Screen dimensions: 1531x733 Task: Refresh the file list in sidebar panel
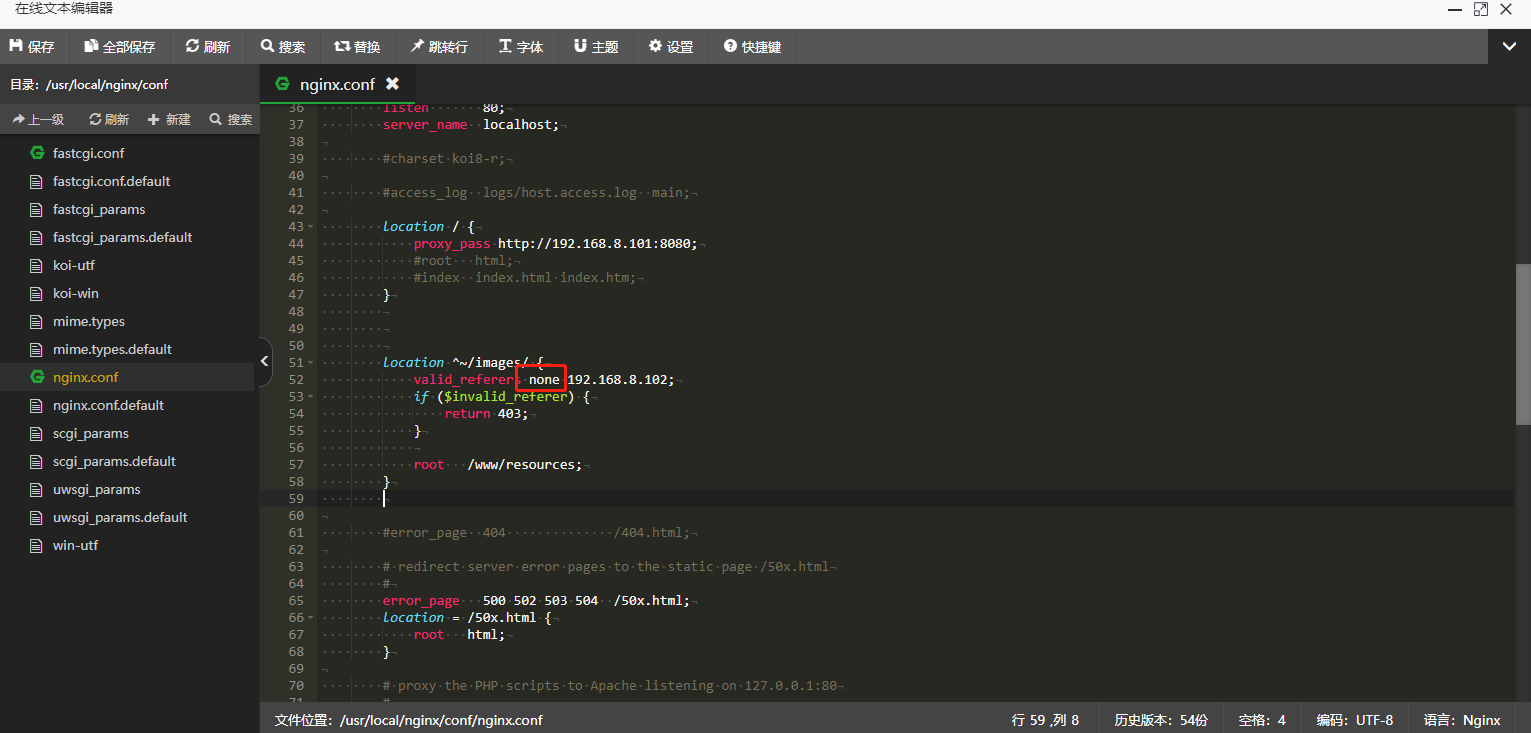(109, 119)
